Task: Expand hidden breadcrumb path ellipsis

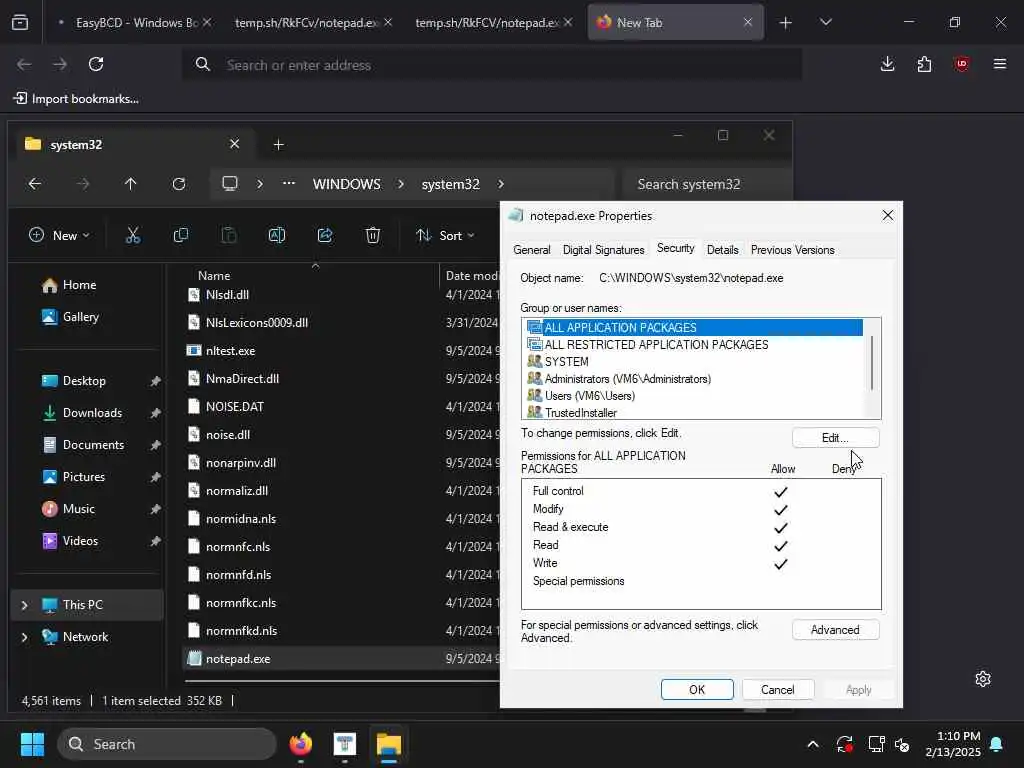Action: tap(289, 184)
